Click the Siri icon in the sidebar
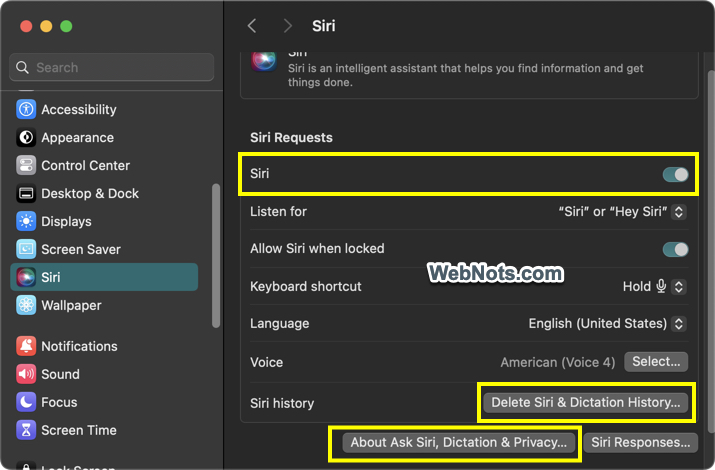 [26, 277]
